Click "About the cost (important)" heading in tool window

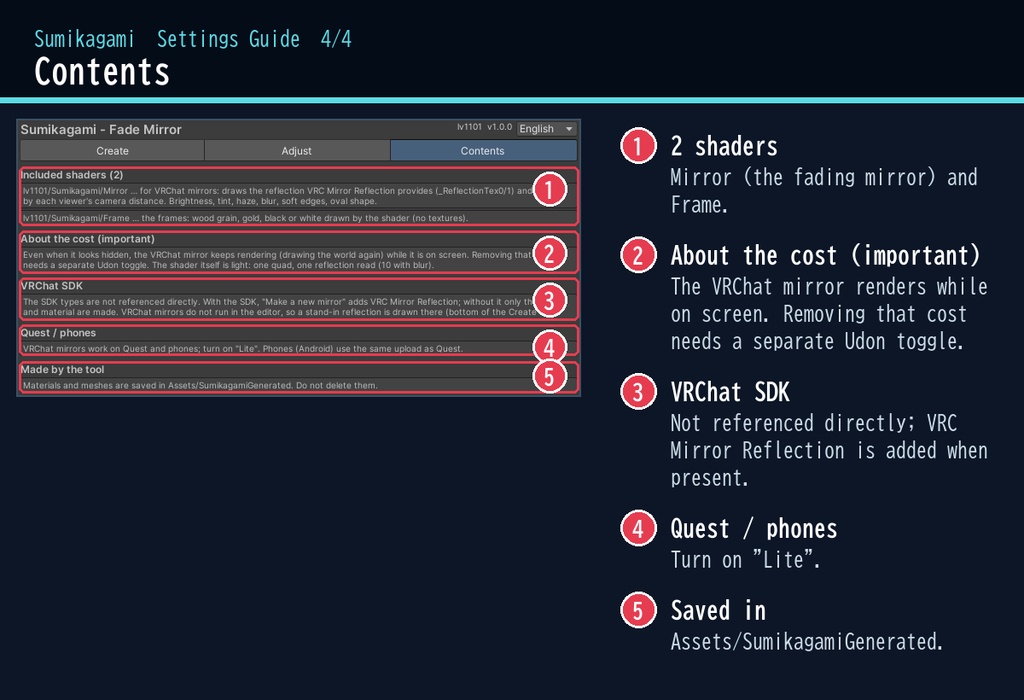click(88, 239)
